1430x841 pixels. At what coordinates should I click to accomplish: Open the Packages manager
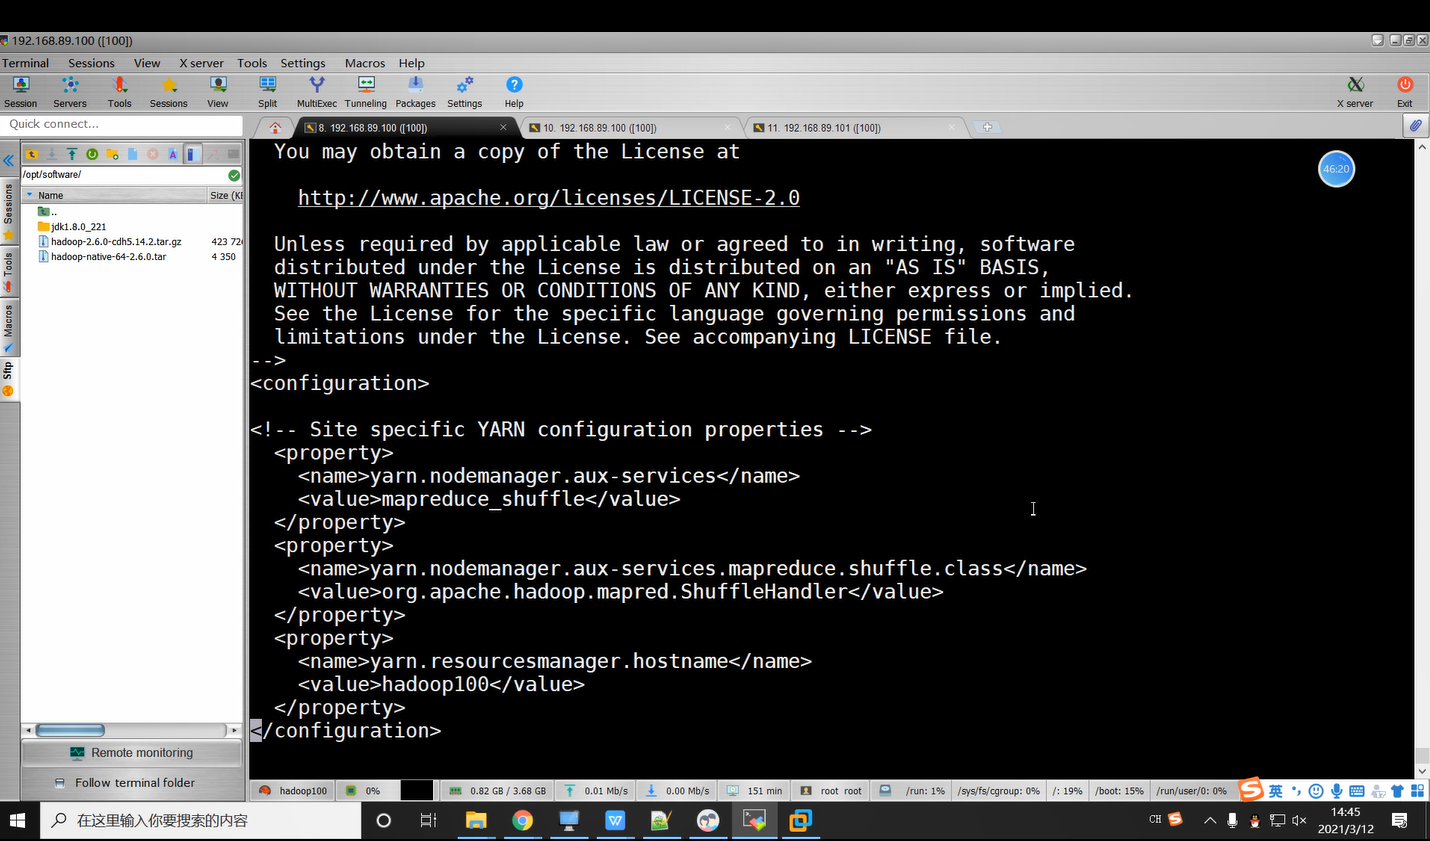pos(415,92)
